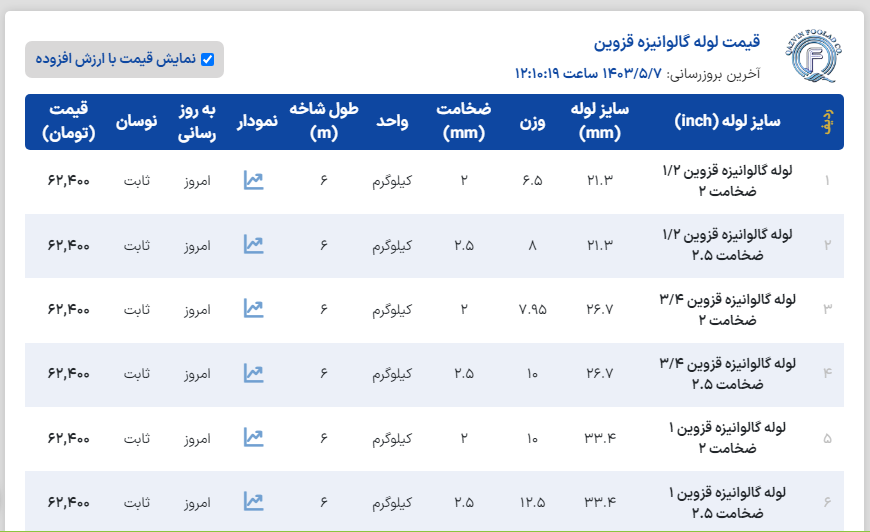Click the ردیف column header
The image size is (870, 532).
826,121
